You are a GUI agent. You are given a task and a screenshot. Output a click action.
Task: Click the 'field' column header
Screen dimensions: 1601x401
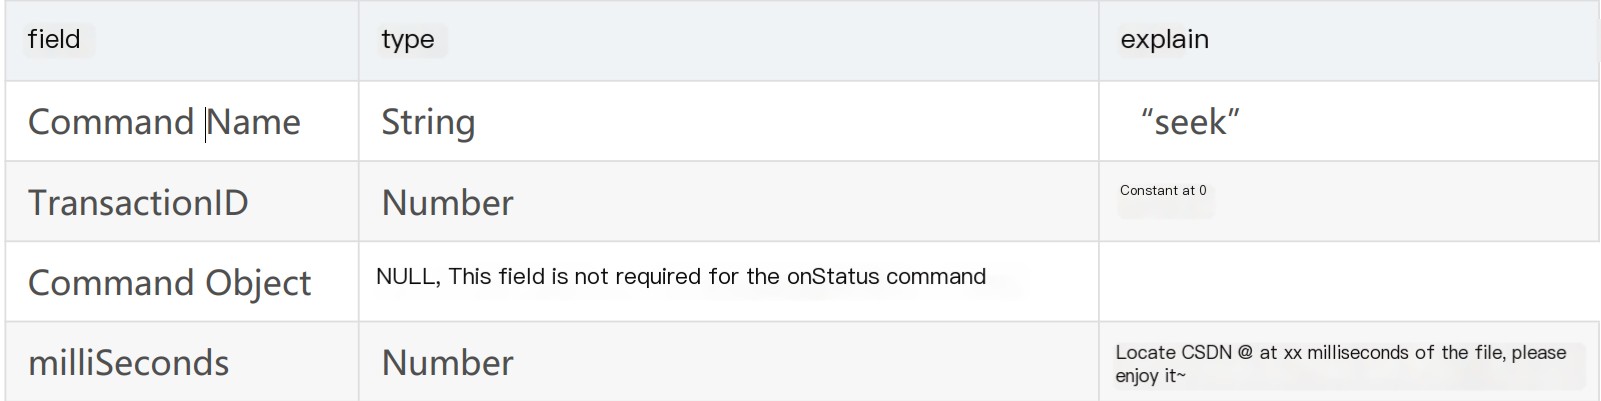[x=54, y=39]
